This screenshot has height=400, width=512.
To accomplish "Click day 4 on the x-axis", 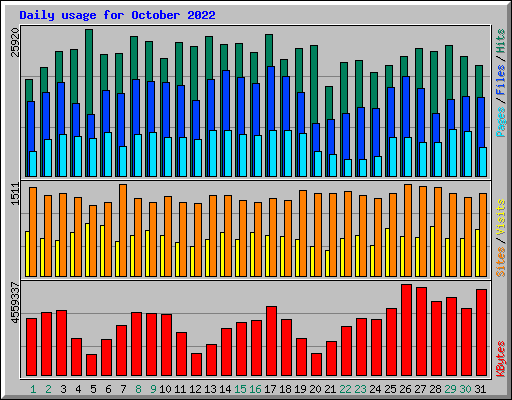I will coord(78,389).
